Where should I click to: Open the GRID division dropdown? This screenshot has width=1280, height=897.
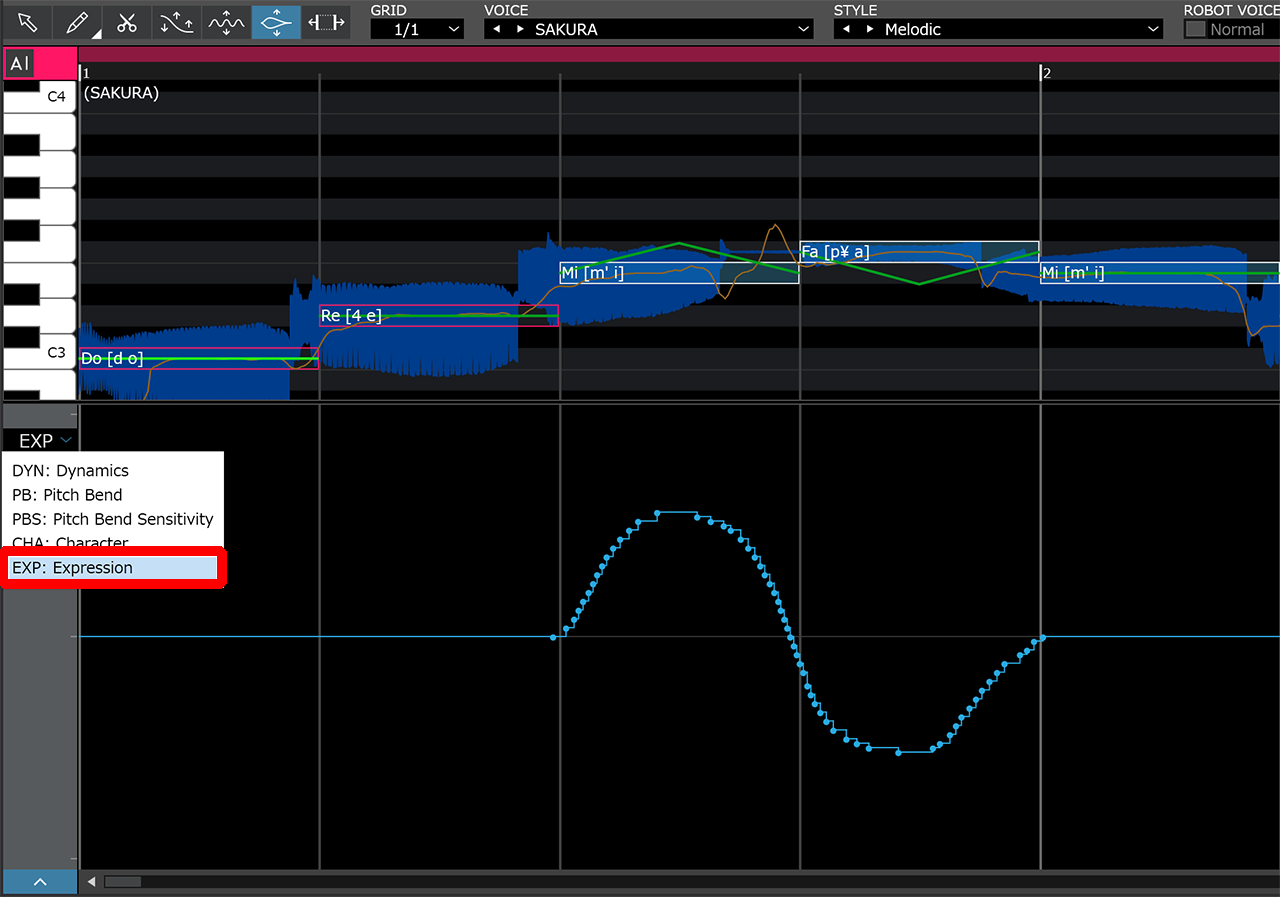(417, 29)
